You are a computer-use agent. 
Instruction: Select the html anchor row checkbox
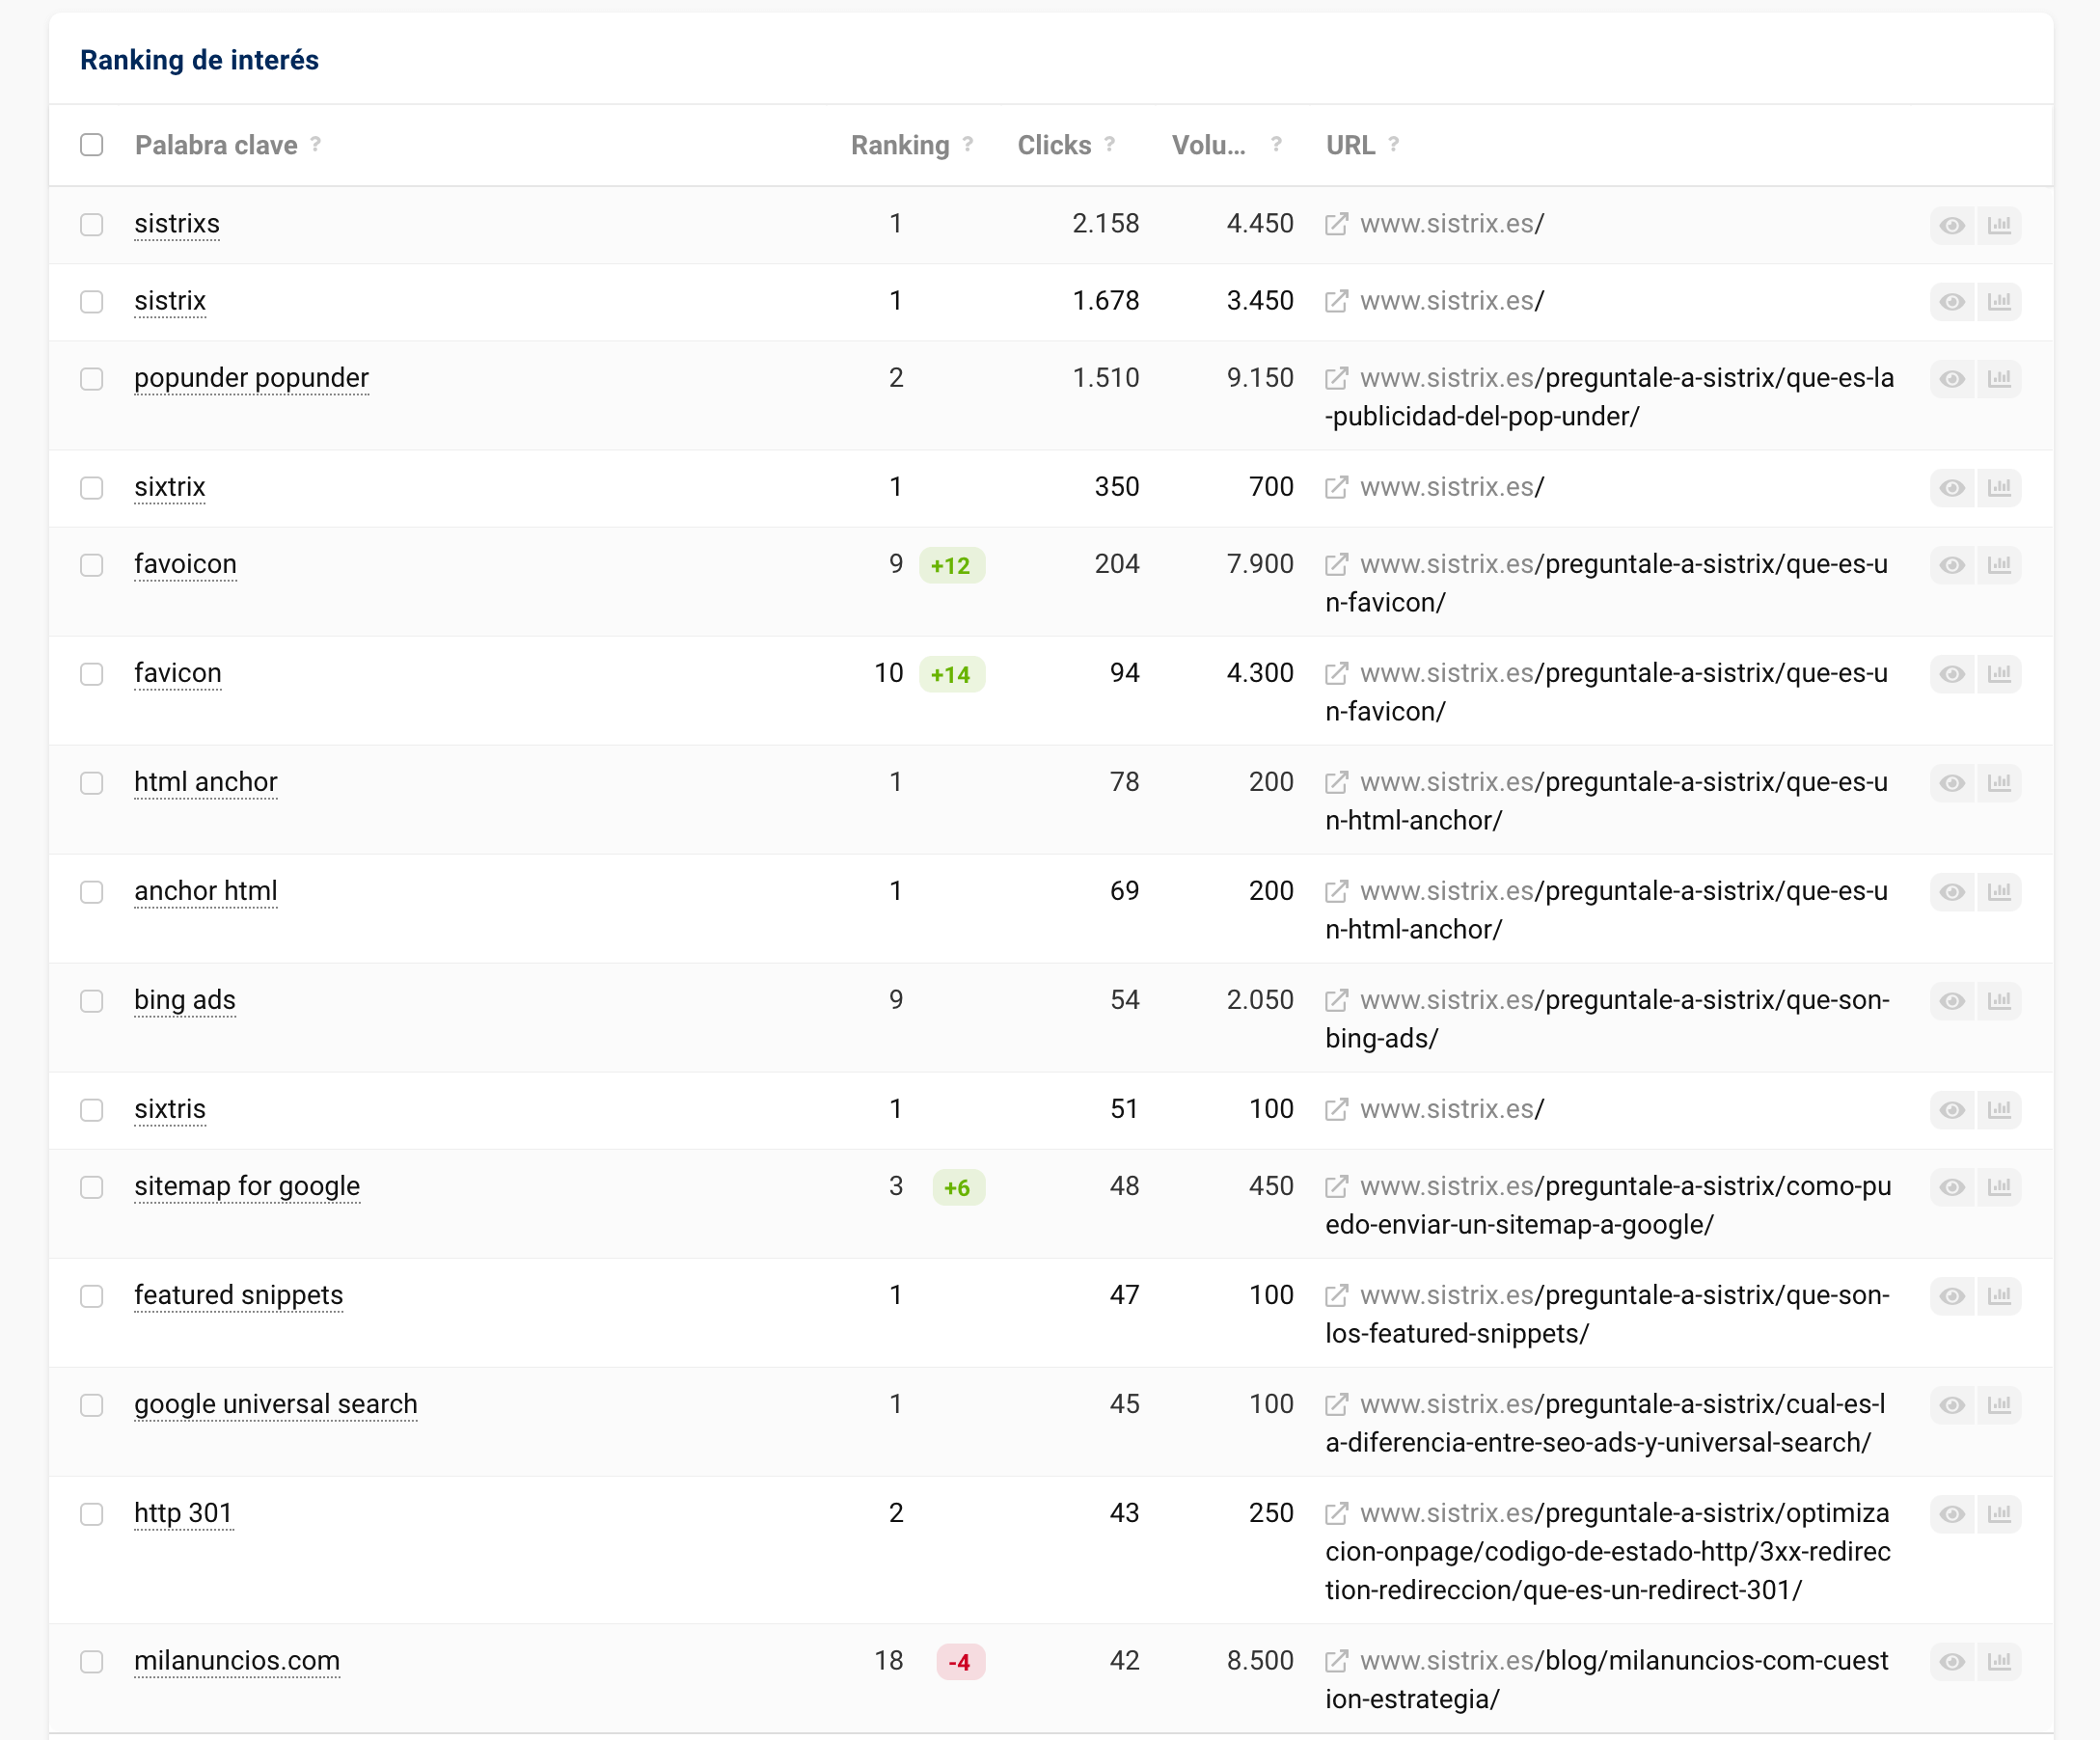[x=92, y=783]
